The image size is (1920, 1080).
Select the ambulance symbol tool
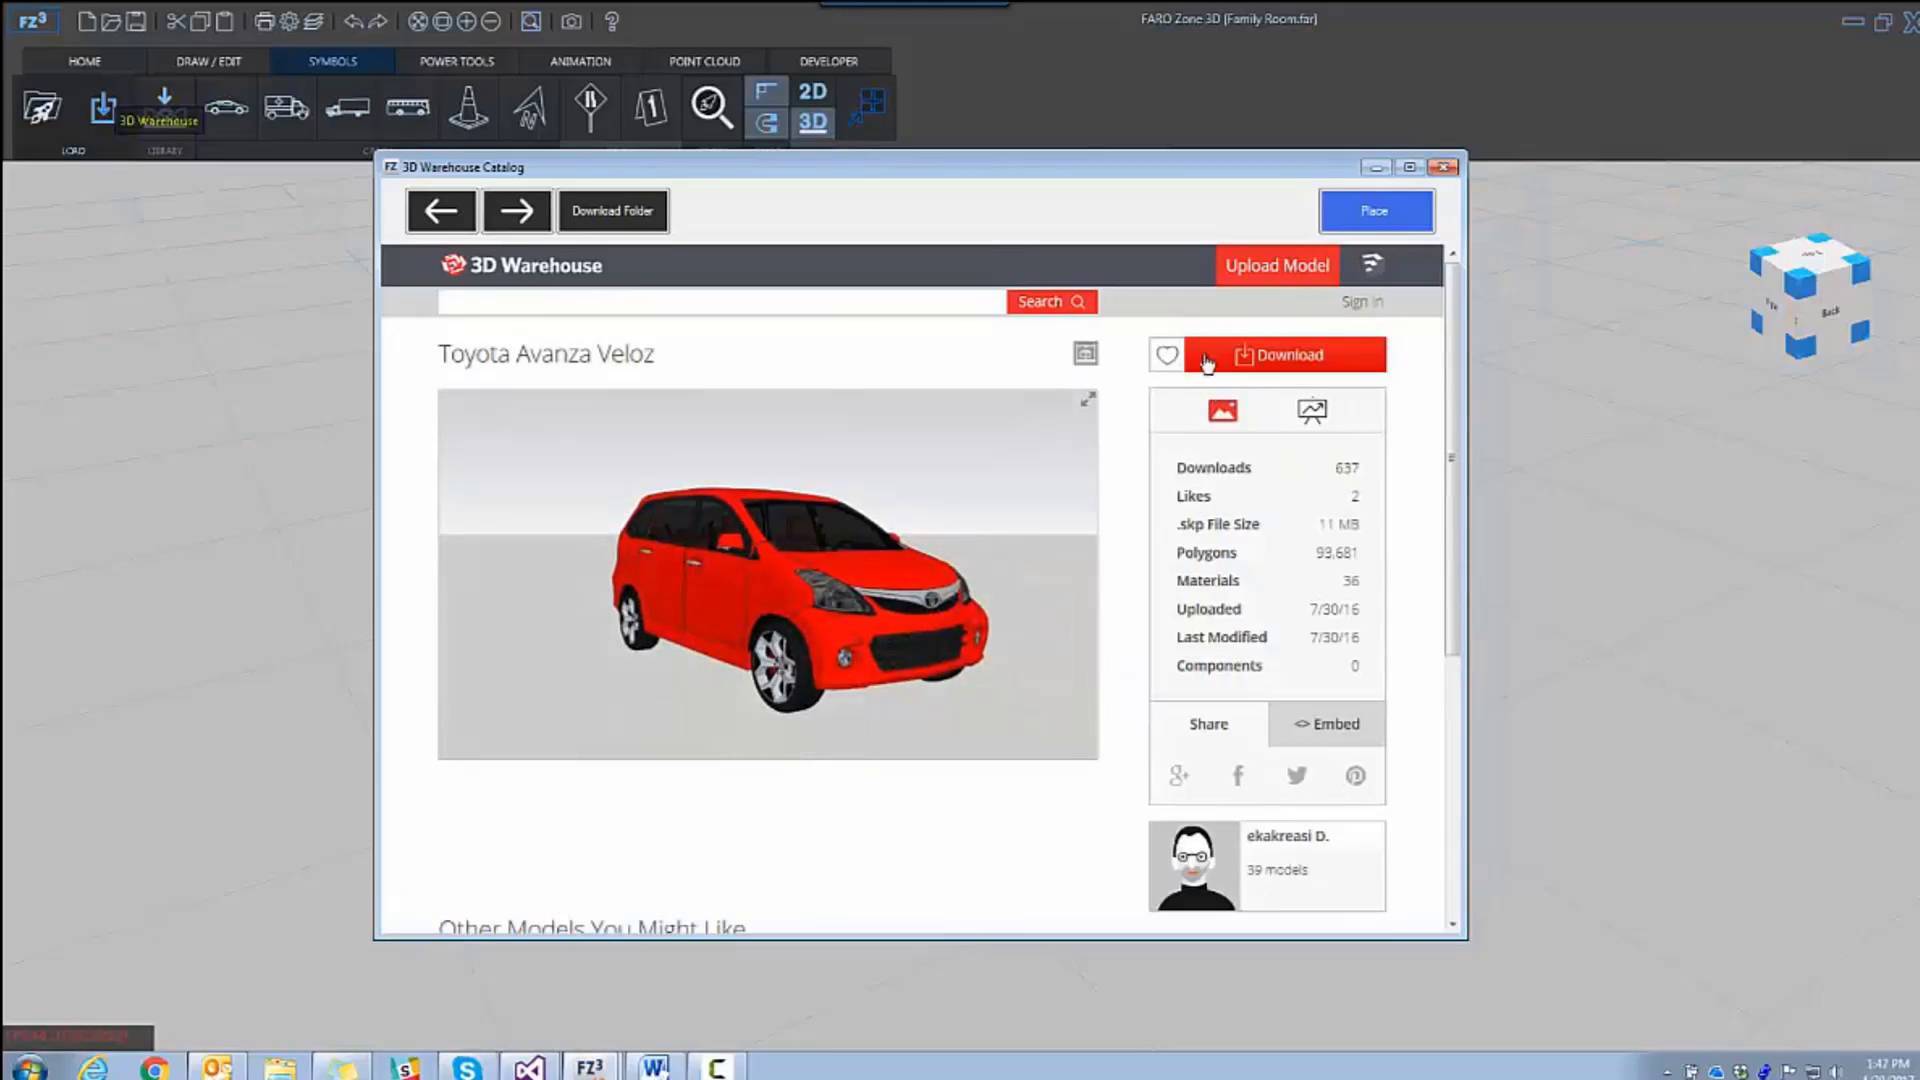click(x=286, y=108)
